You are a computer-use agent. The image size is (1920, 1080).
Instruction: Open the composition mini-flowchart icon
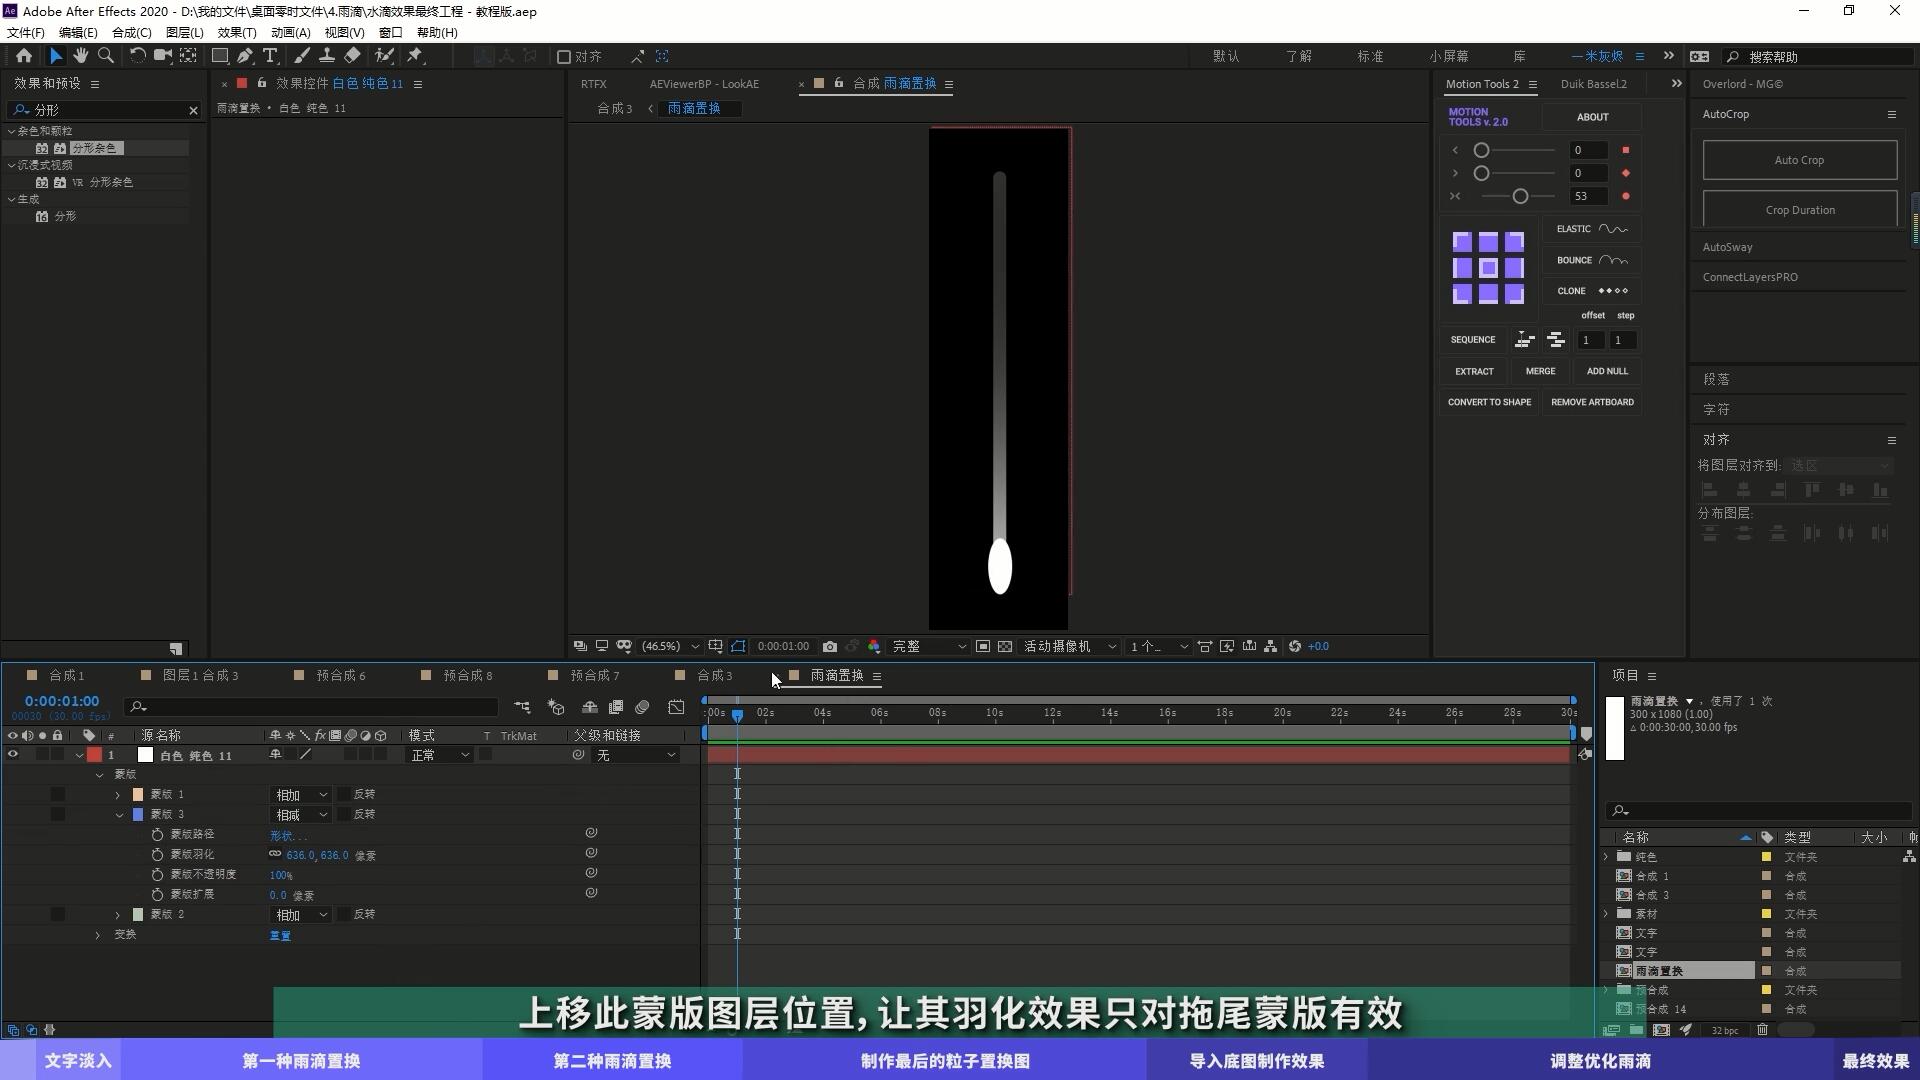(x=522, y=708)
